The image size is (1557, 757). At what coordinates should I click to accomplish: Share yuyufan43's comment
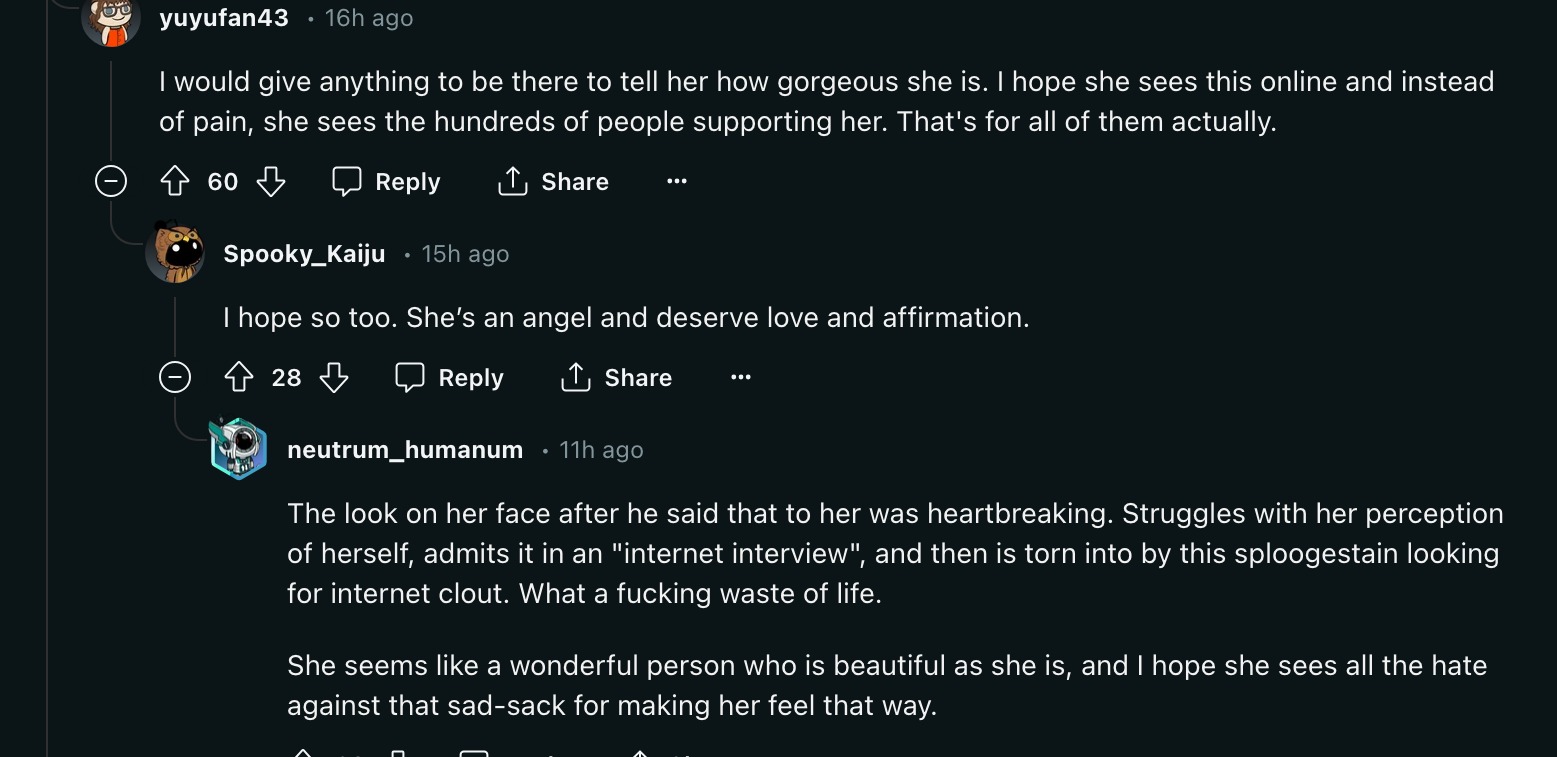553,181
